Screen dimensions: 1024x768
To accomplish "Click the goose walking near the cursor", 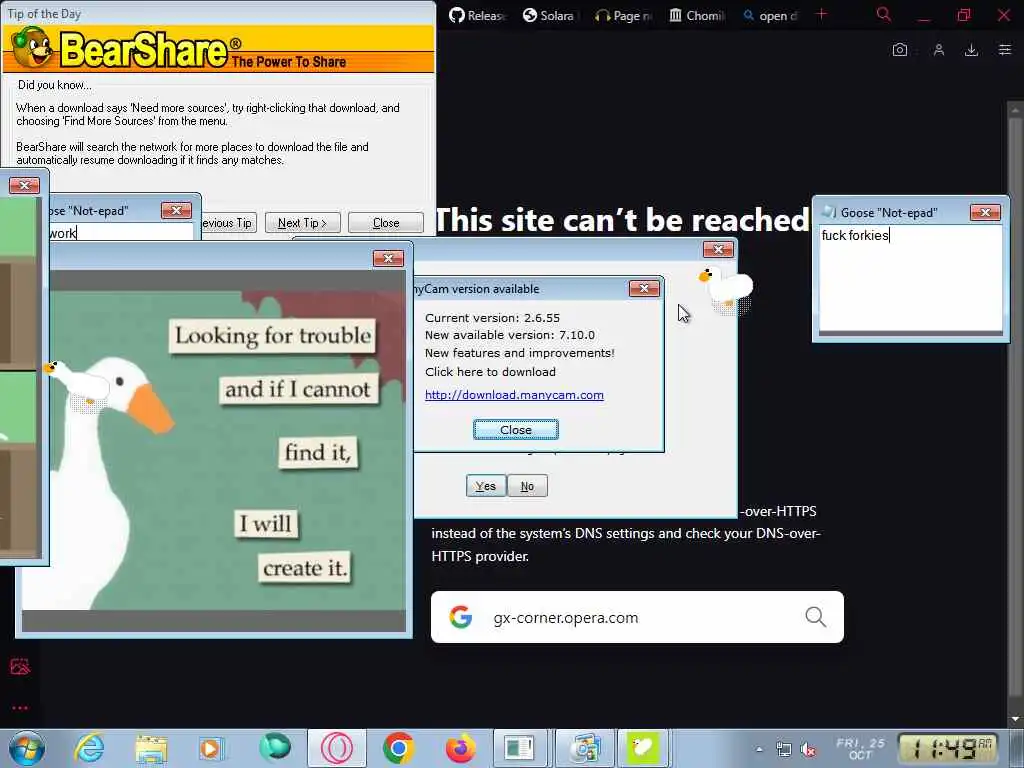I will tap(727, 289).
